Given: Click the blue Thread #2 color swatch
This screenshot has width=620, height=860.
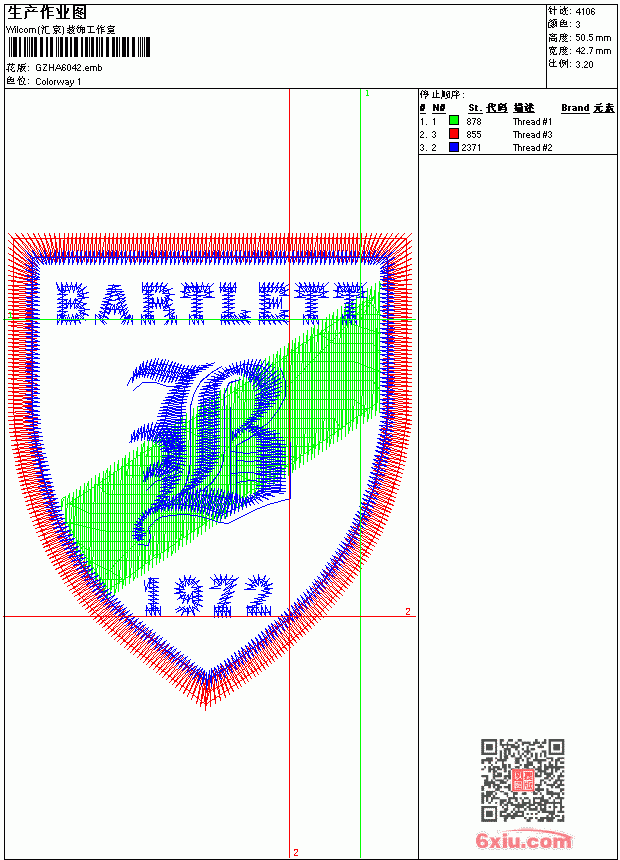Looking at the screenshot, I should (454, 147).
